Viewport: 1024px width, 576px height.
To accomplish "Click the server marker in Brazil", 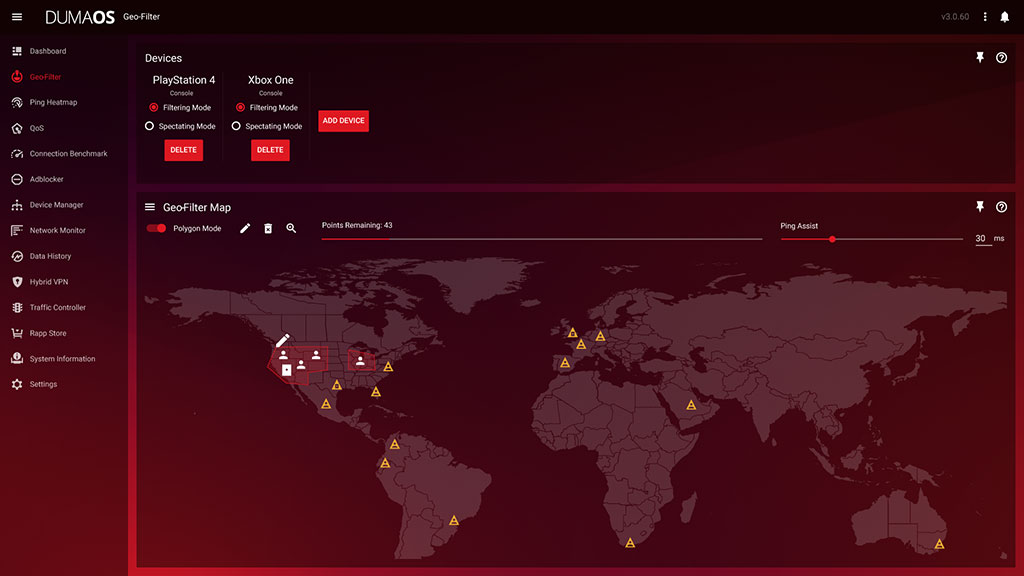I will (x=454, y=520).
